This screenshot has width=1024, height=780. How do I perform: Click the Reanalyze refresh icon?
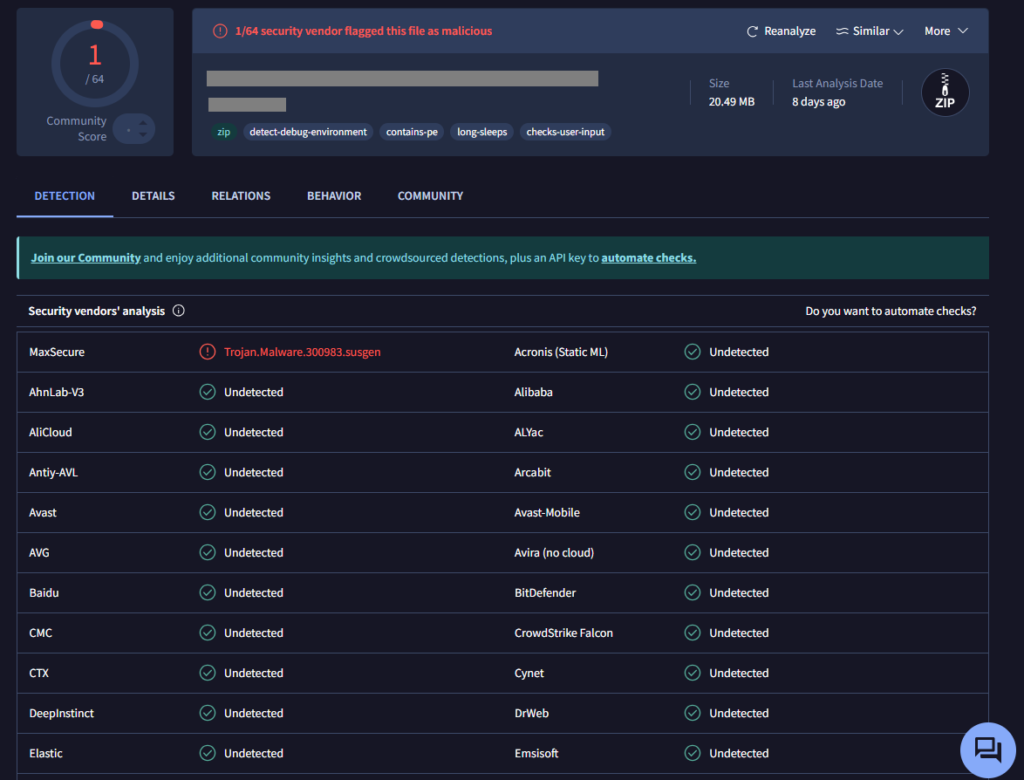pos(752,32)
